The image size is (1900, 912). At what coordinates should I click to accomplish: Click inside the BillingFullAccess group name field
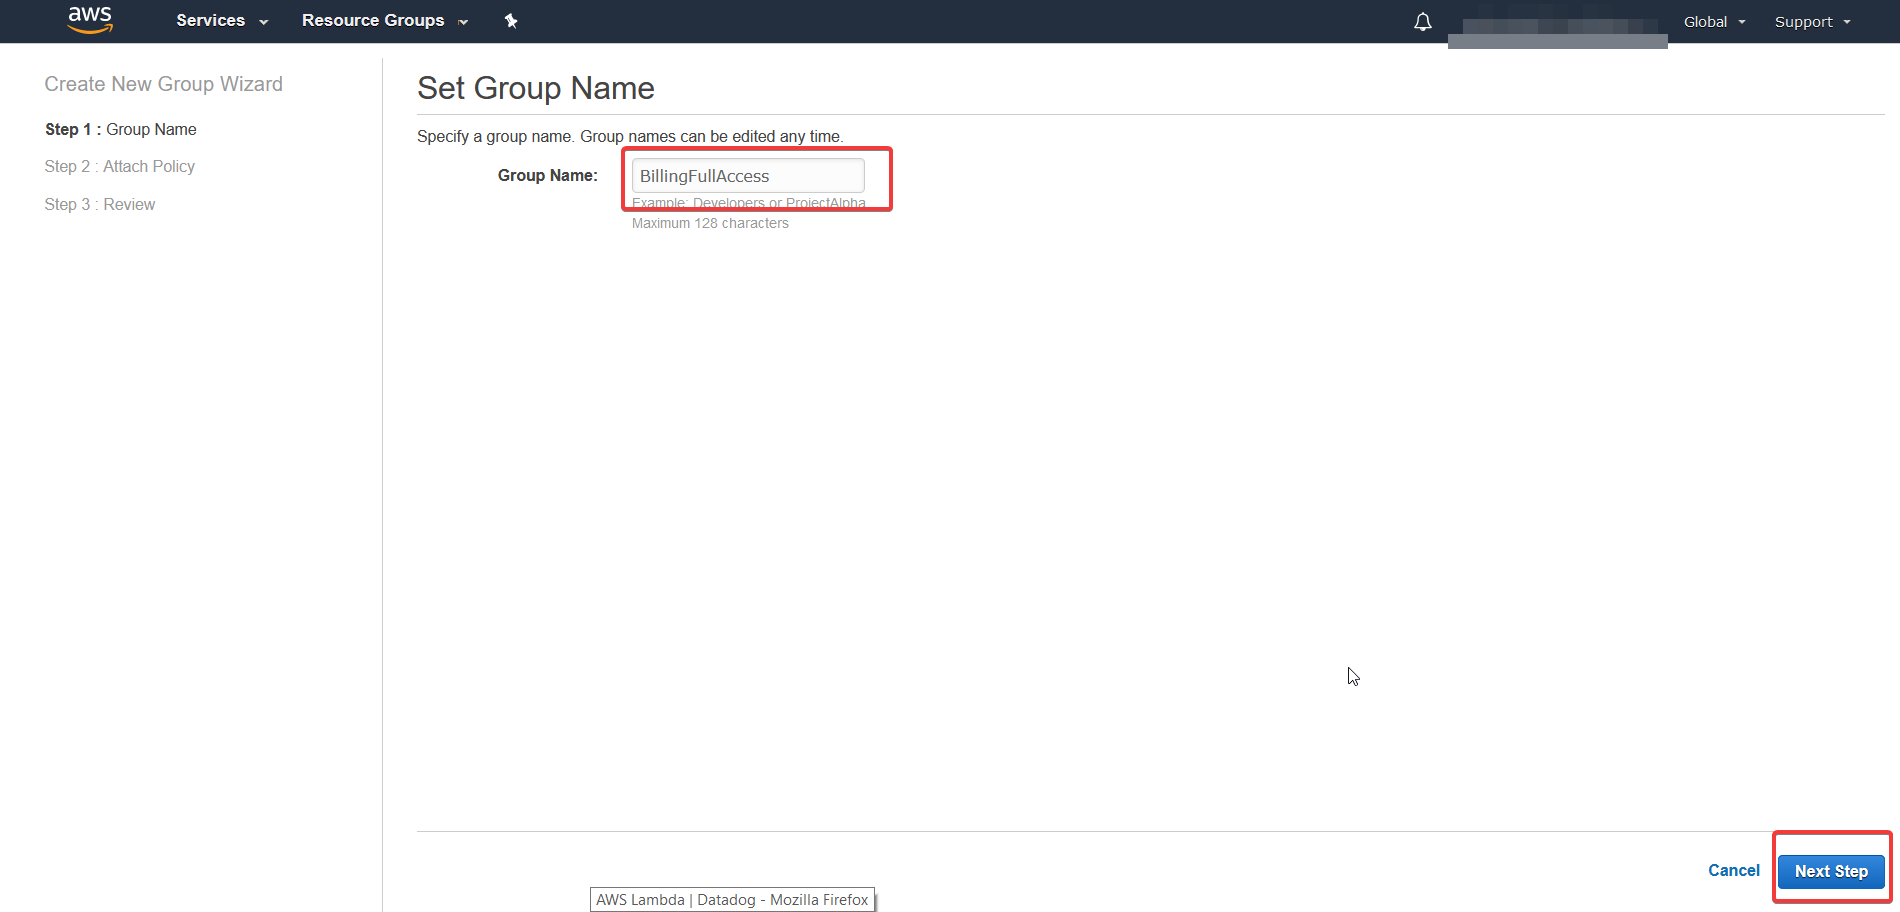coord(746,175)
